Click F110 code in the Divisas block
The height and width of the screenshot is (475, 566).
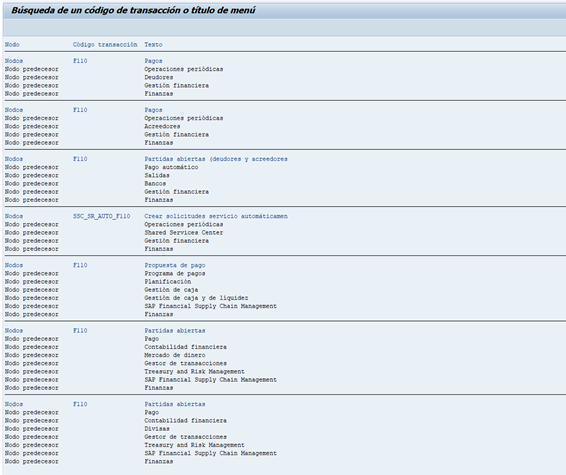[x=80, y=404]
